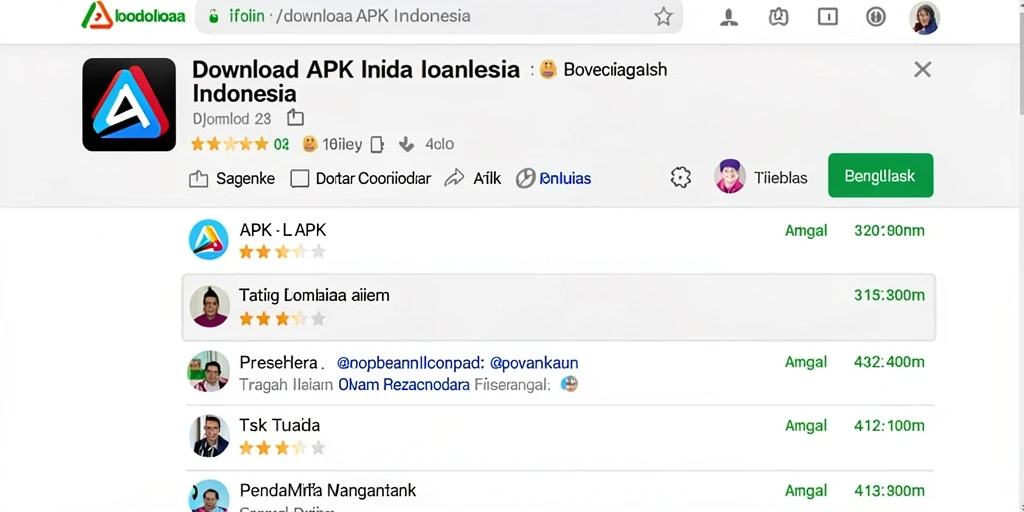This screenshot has width=1024, height=512.
Task: Open settings via the gear icon
Action: (x=680, y=178)
